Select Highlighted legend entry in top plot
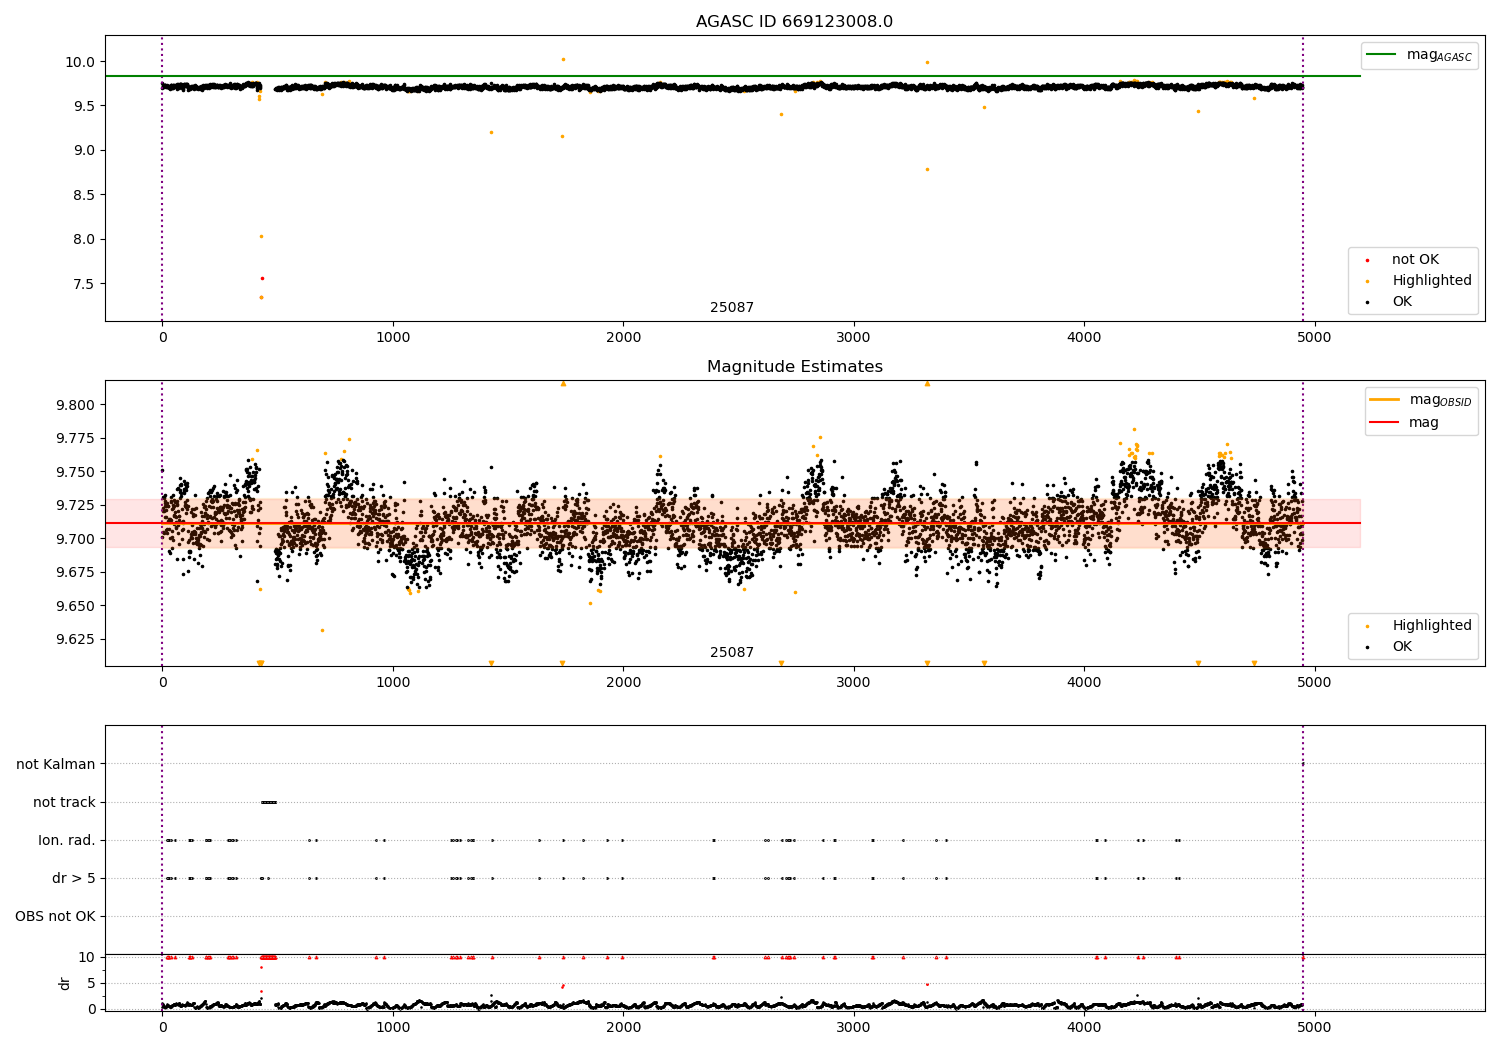 (x=1431, y=280)
